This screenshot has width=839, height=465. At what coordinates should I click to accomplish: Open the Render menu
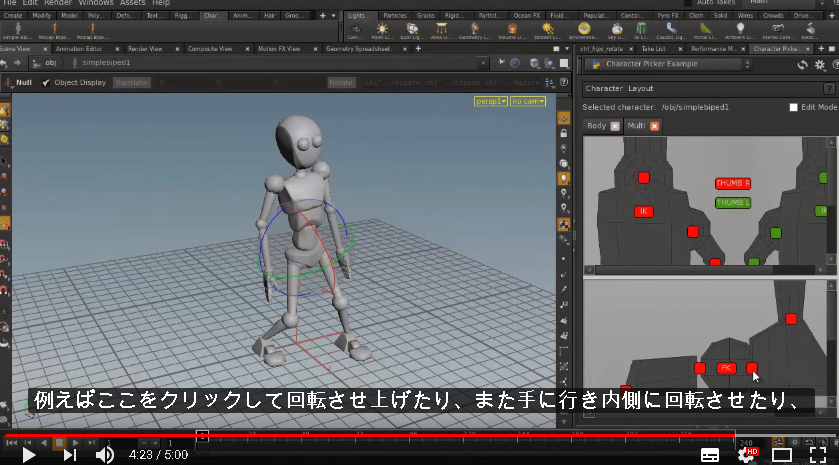[x=58, y=3]
